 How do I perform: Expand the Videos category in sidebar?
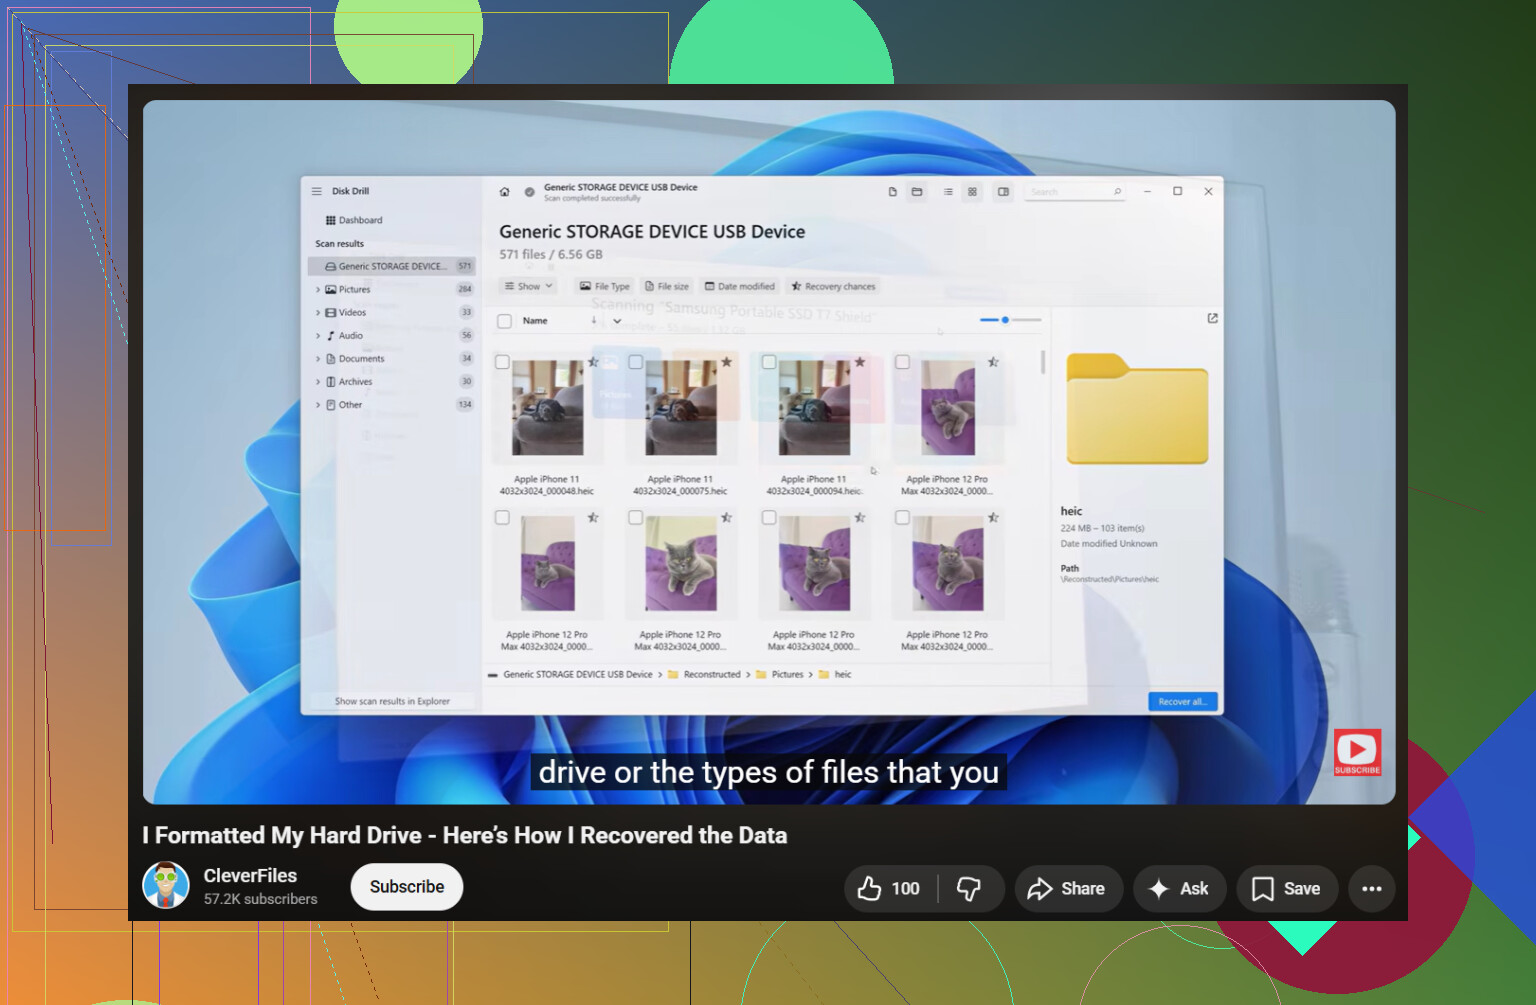(318, 313)
